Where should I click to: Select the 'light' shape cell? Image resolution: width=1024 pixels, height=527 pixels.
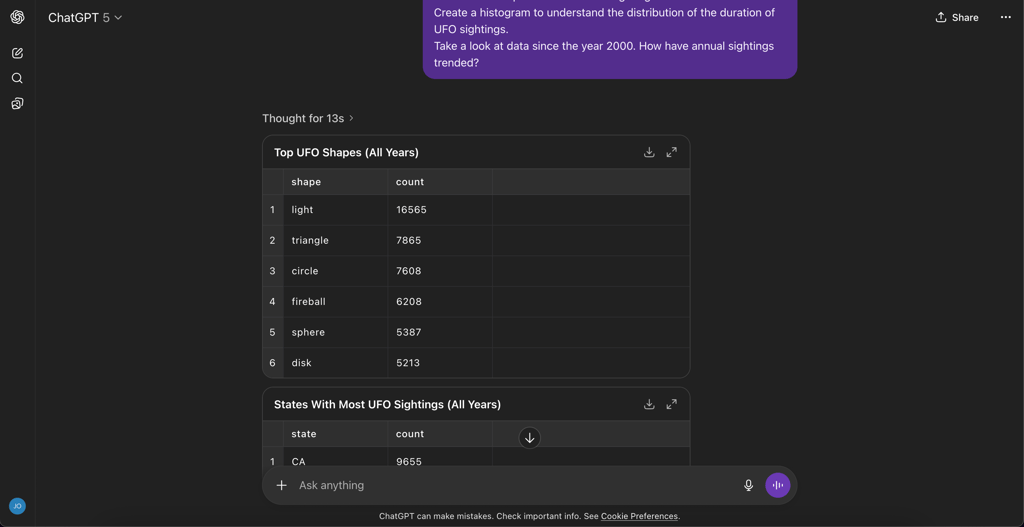[336, 210]
